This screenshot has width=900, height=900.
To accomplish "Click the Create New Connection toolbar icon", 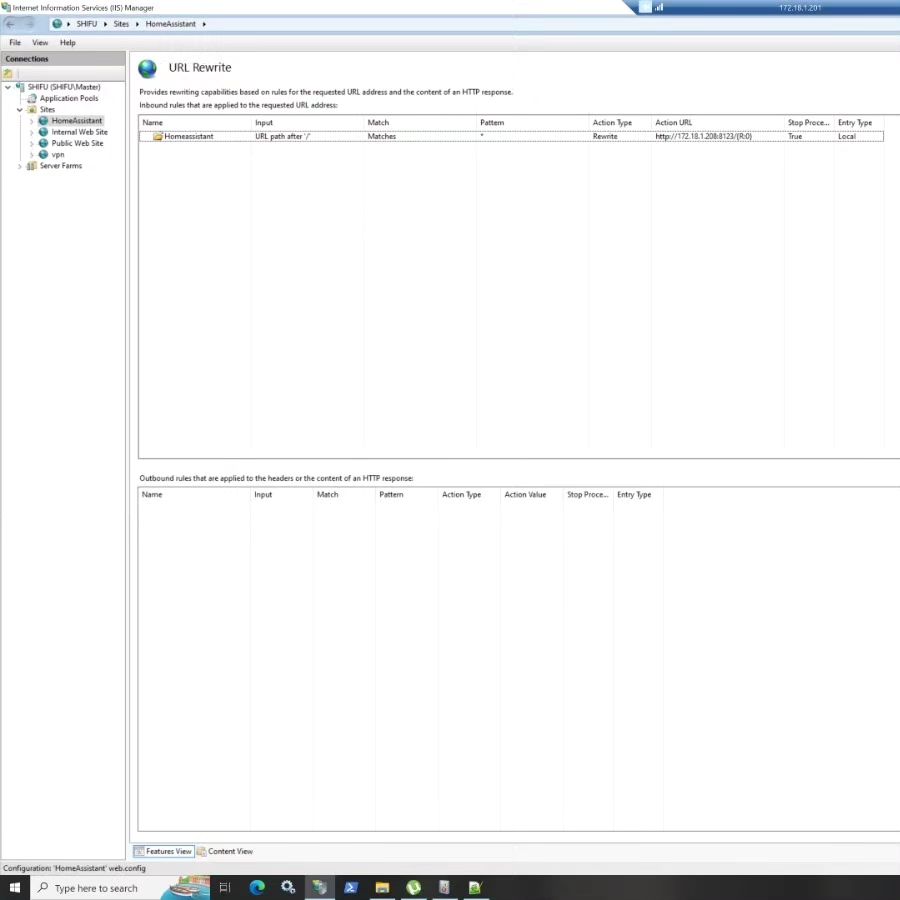I will pos(7,73).
